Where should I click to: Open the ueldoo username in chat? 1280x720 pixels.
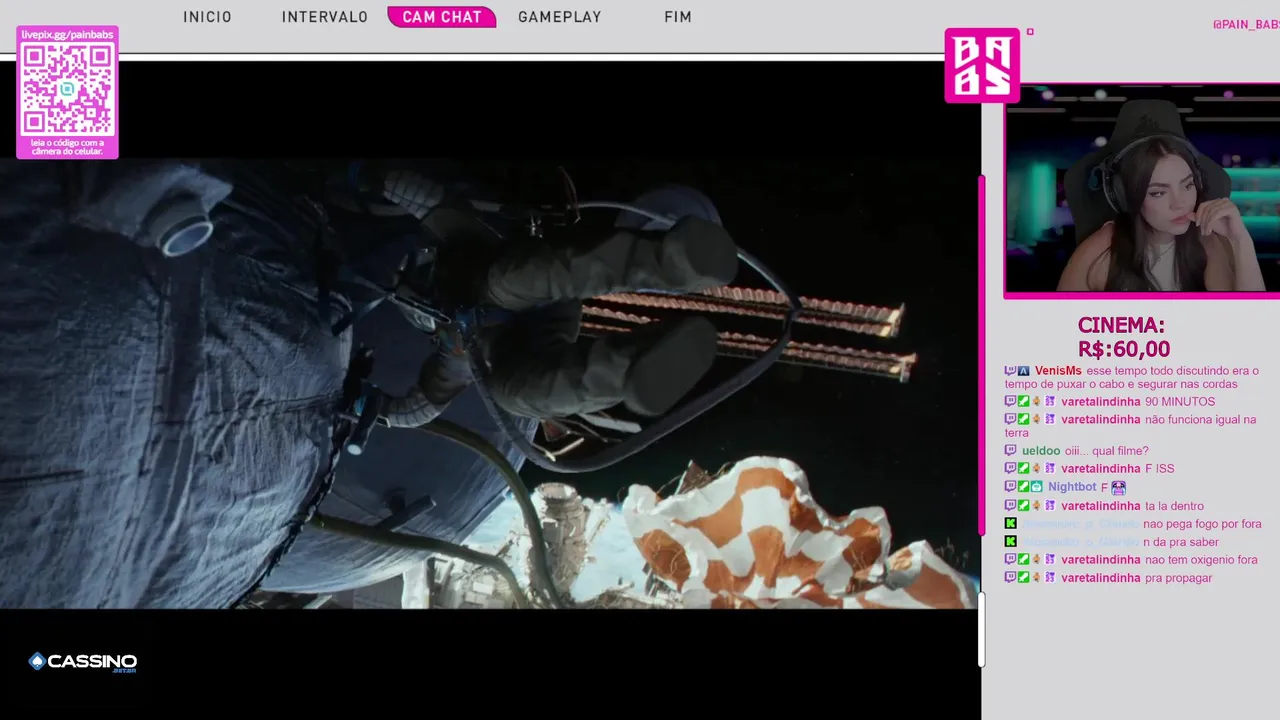[1041, 451]
